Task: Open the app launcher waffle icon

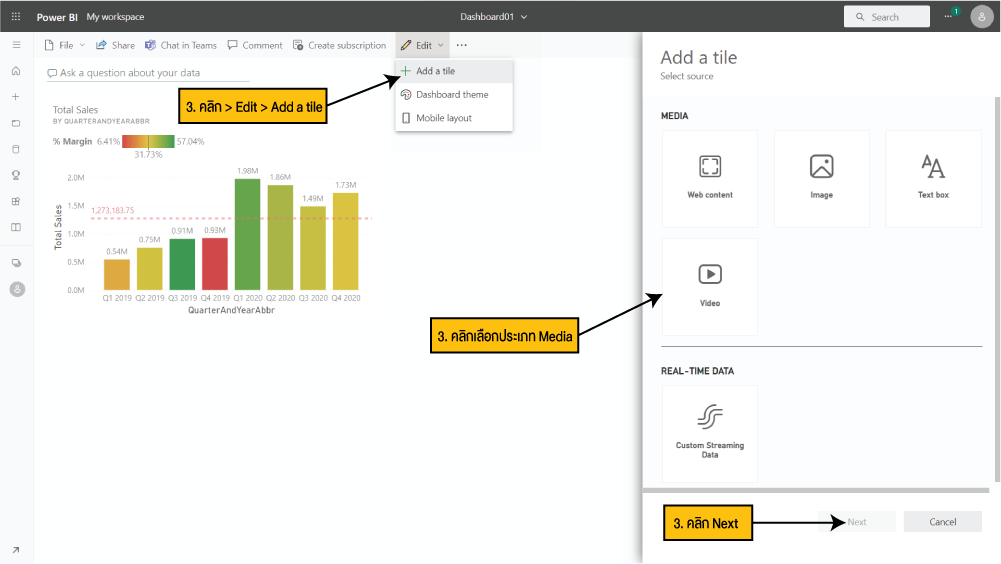Action: (16, 17)
